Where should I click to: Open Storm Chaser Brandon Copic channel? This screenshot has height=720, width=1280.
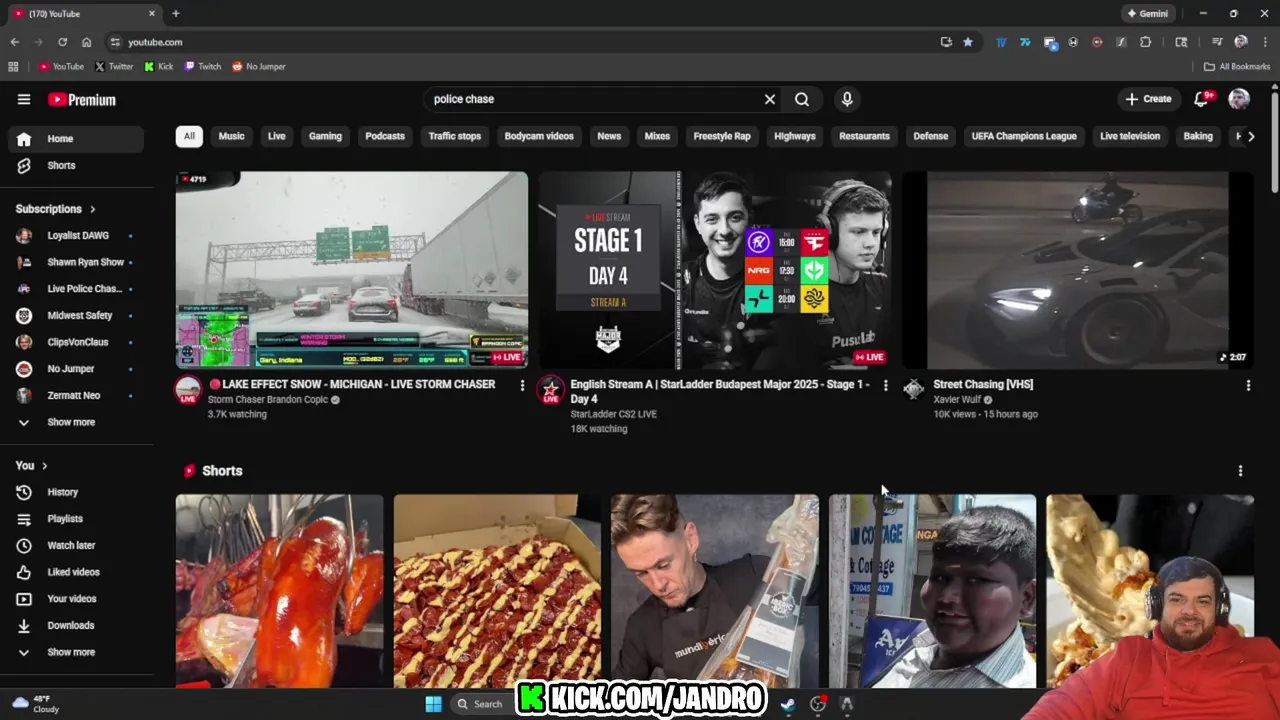click(x=268, y=400)
